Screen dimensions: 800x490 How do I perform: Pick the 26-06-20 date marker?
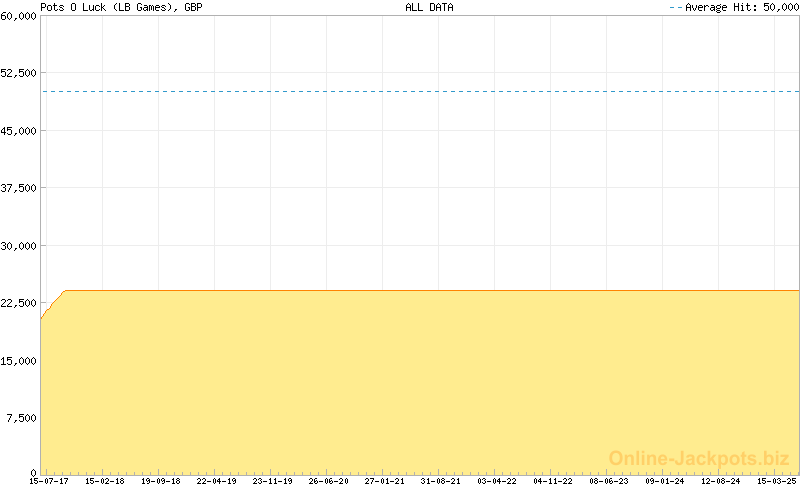(328, 481)
